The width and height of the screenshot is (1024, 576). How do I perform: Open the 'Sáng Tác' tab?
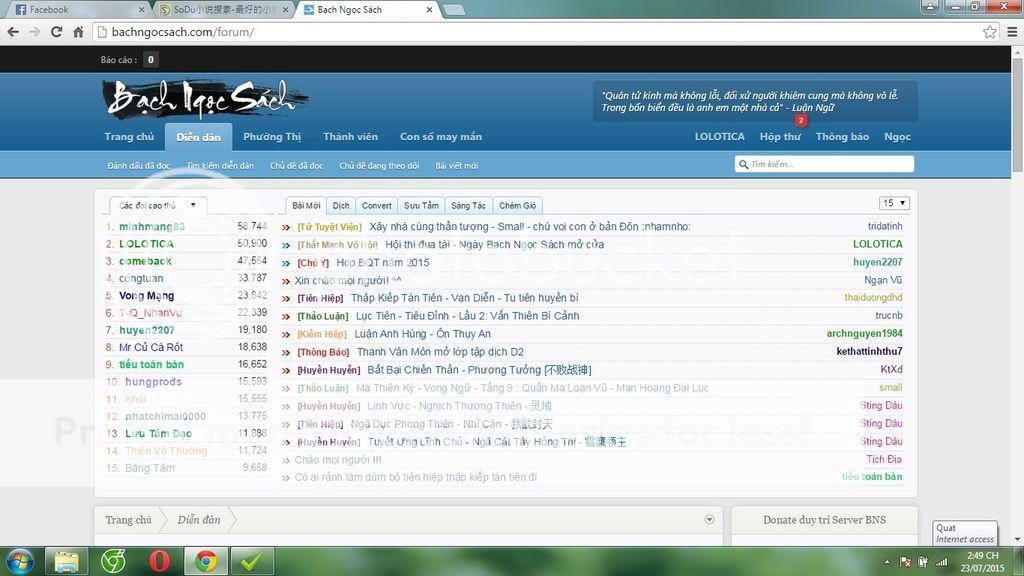click(467, 205)
